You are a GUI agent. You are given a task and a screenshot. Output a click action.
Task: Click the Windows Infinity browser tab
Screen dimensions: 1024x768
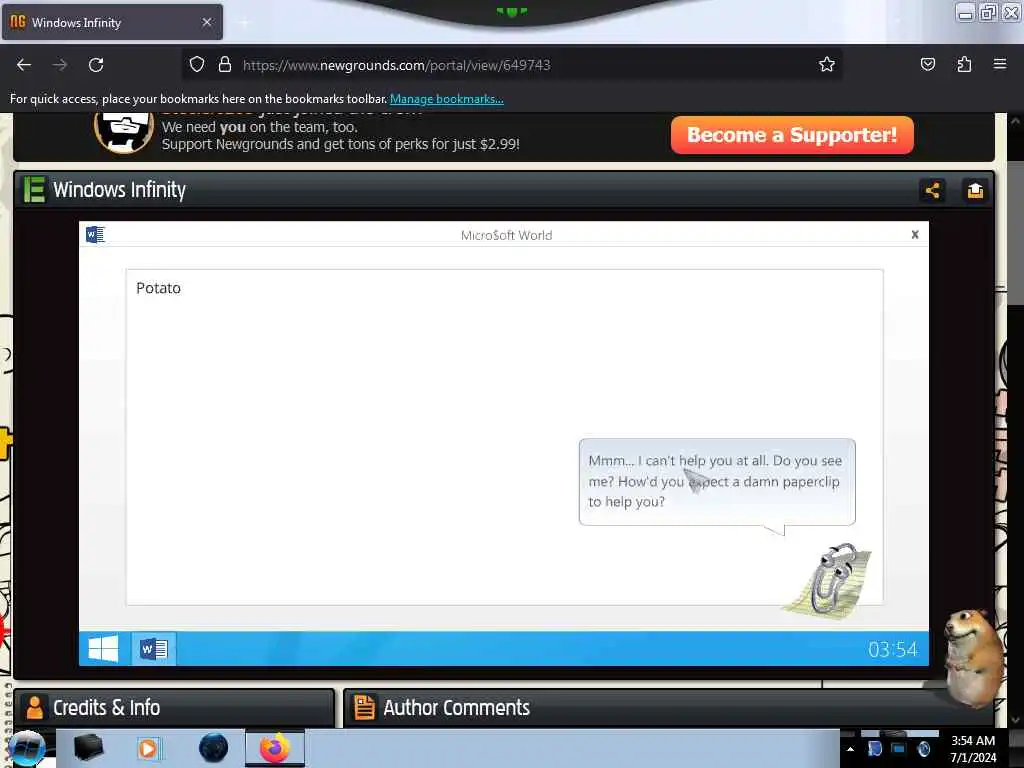[x=112, y=22]
